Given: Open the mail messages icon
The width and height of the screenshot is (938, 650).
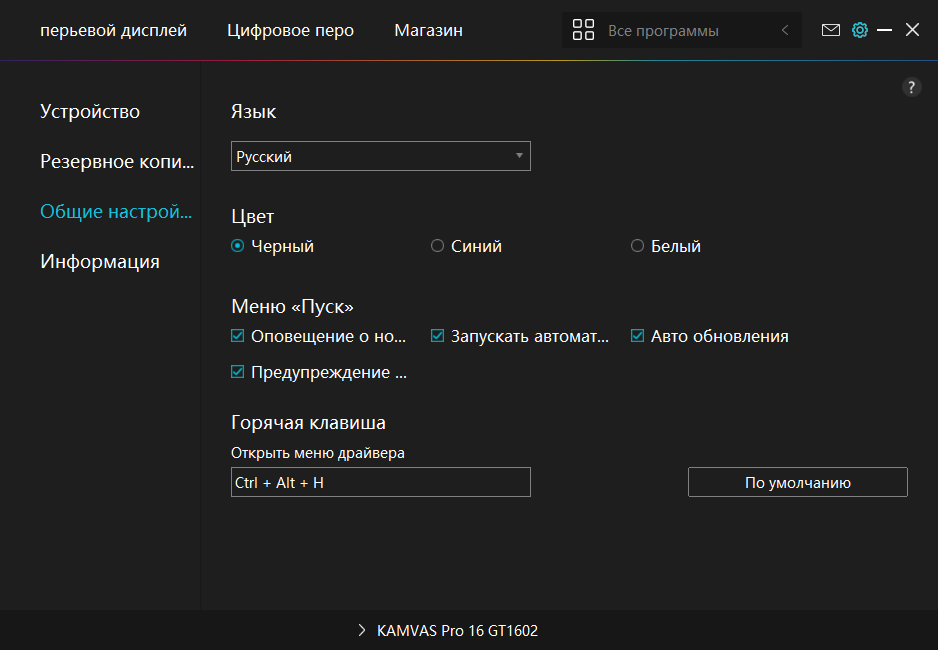Looking at the screenshot, I should coord(830,30).
